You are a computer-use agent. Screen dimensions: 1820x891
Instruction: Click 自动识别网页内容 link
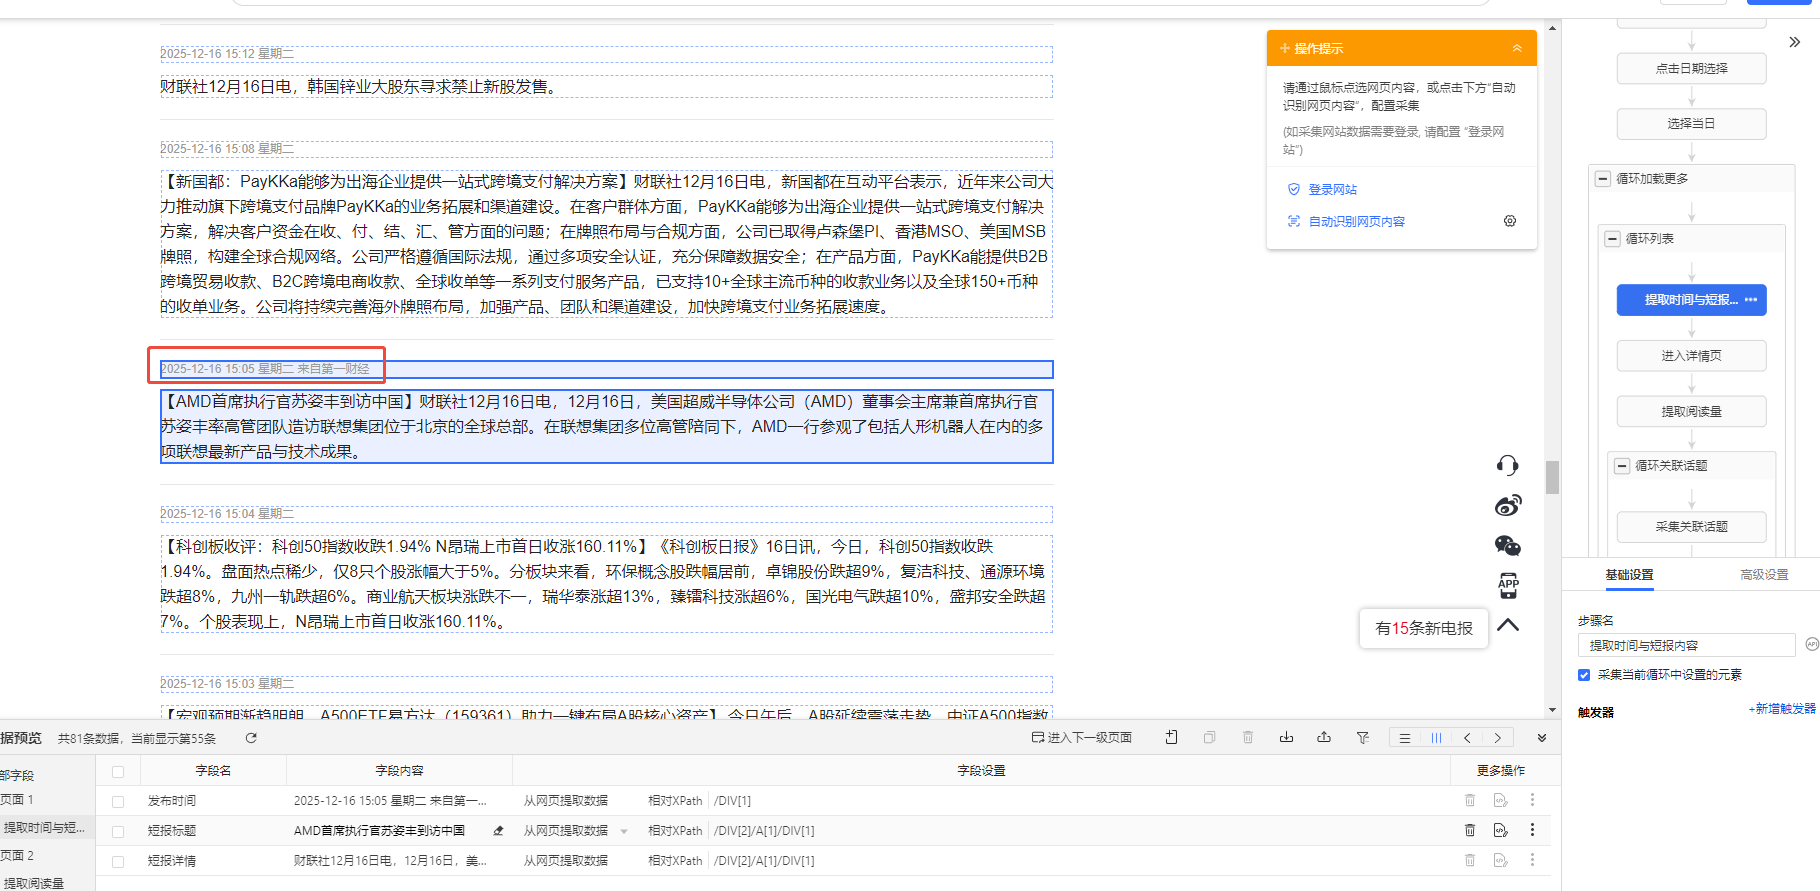[1356, 222]
